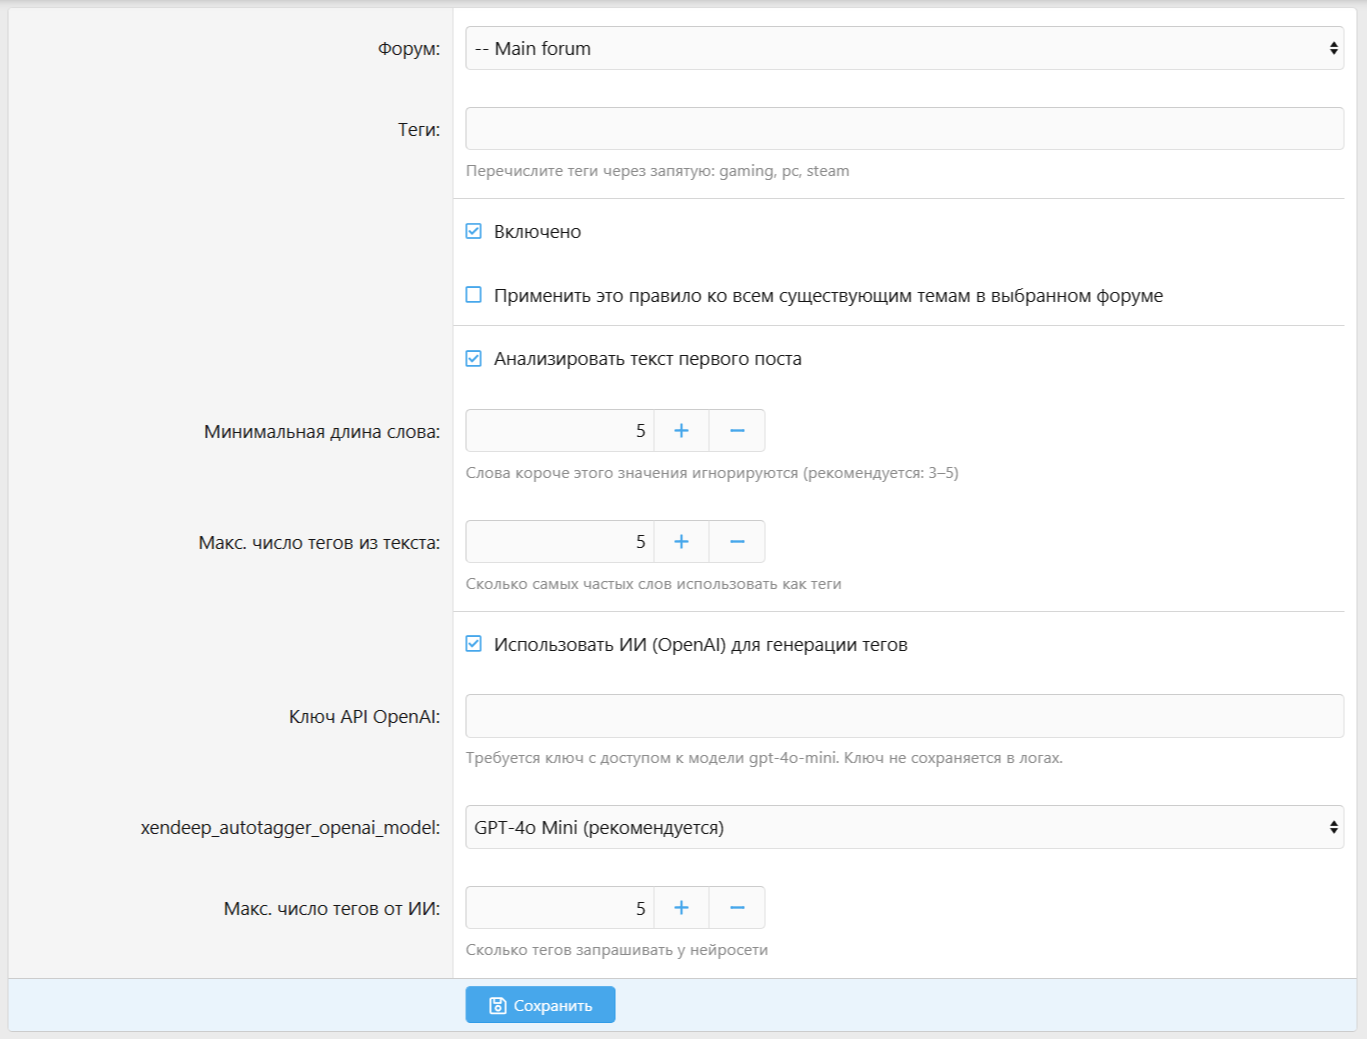Focus the Теги text input field

pos(903,129)
